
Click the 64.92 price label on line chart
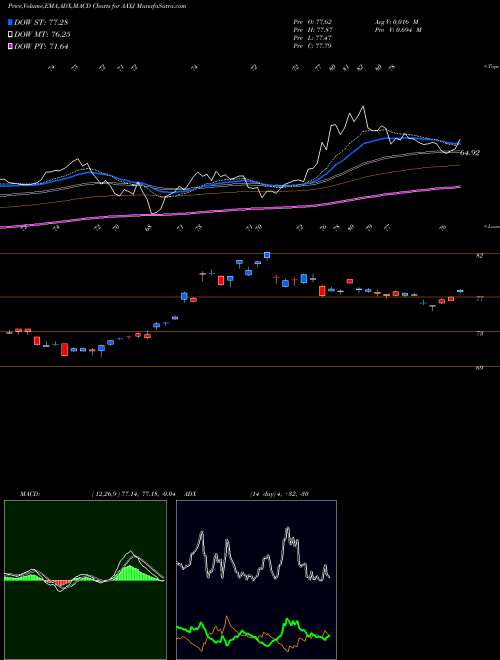[470, 153]
